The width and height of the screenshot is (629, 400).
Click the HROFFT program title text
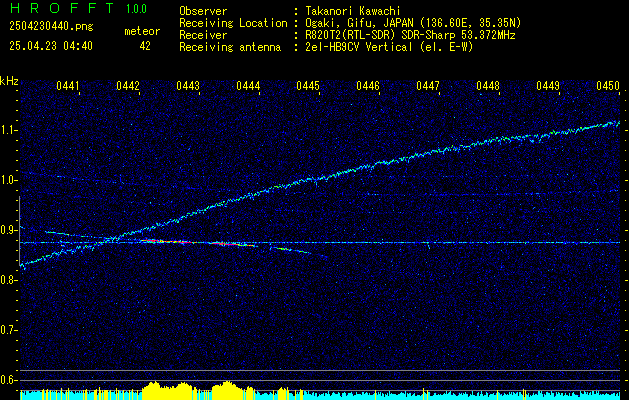tap(61, 8)
